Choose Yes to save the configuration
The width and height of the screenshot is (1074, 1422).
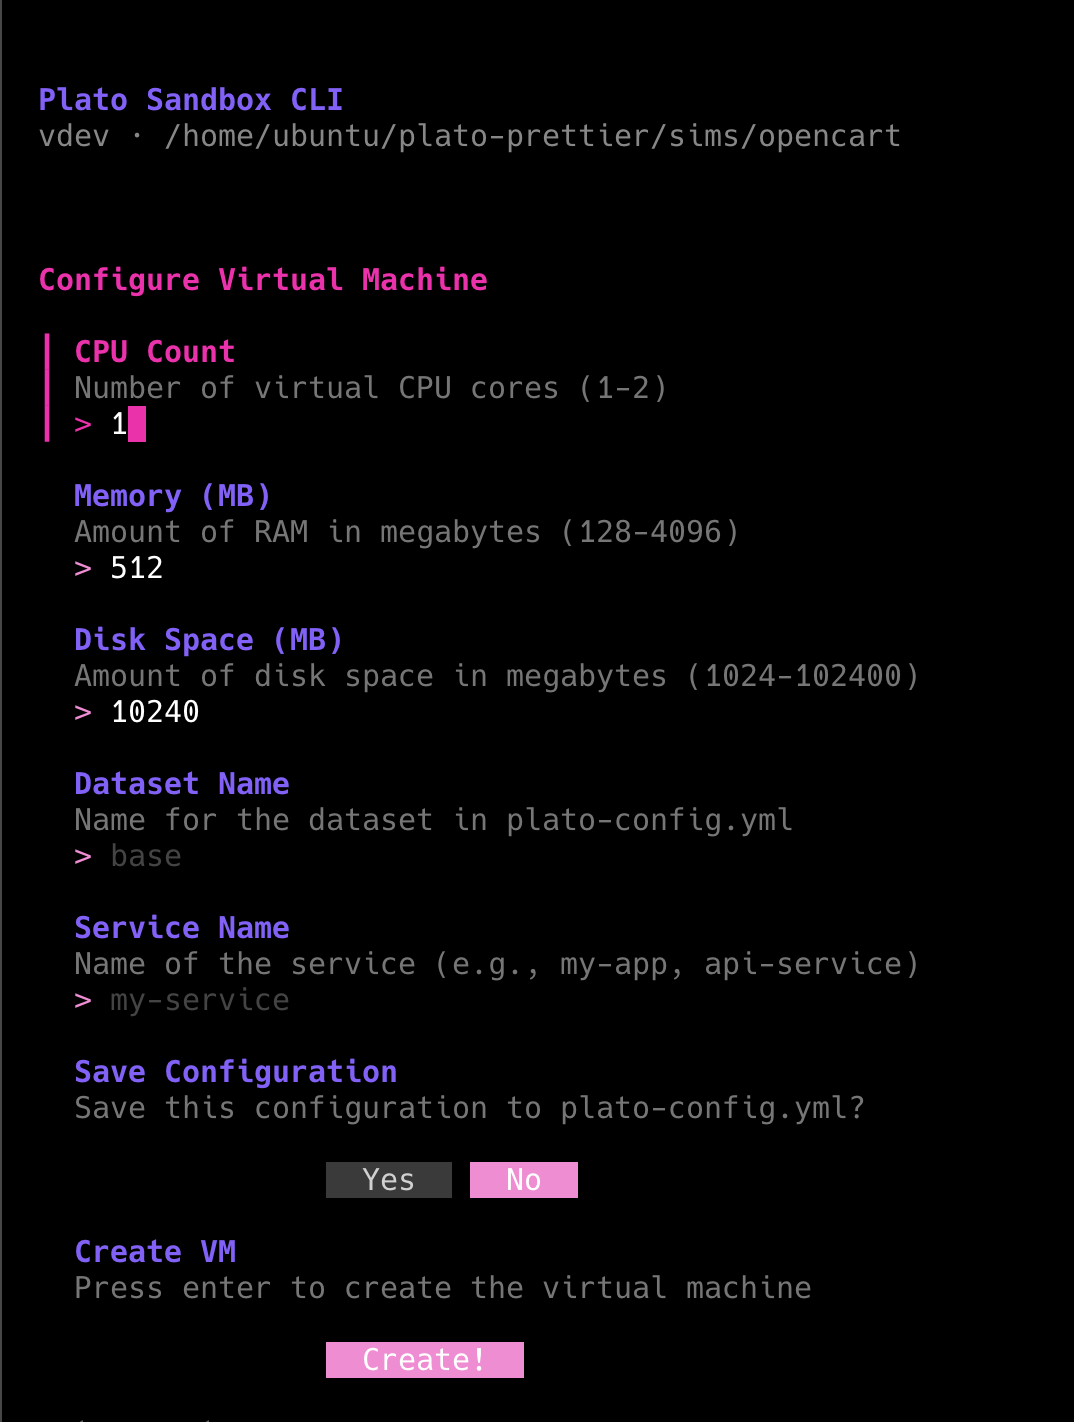[389, 1180]
